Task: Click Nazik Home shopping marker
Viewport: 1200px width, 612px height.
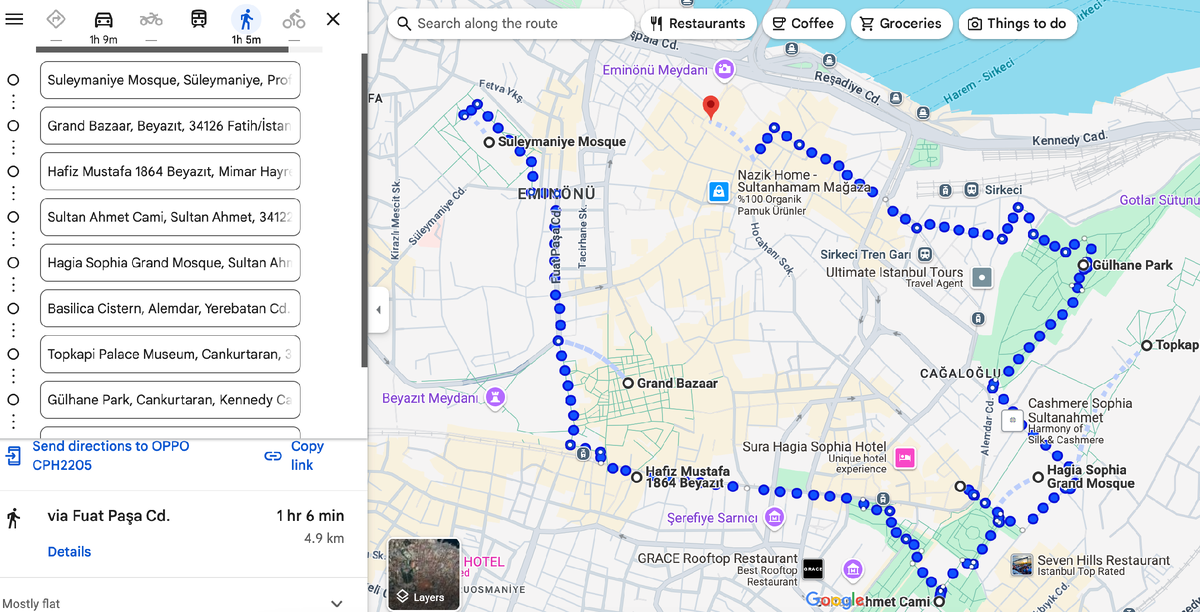Action: [x=718, y=191]
